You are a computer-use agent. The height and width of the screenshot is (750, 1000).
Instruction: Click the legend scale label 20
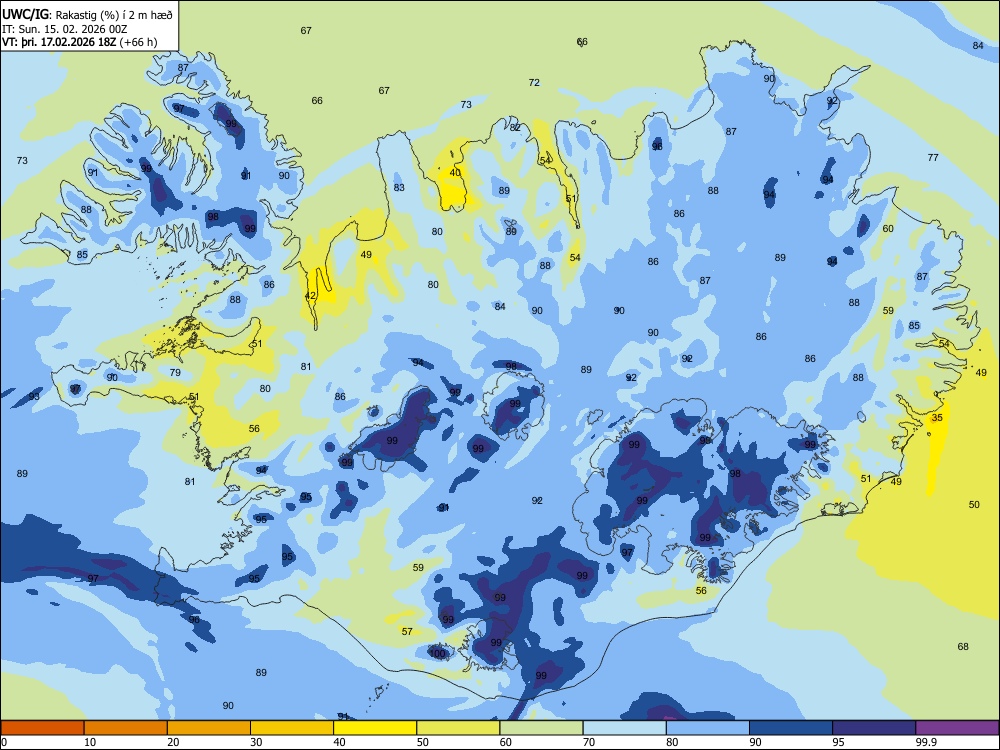tap(173, 742)
